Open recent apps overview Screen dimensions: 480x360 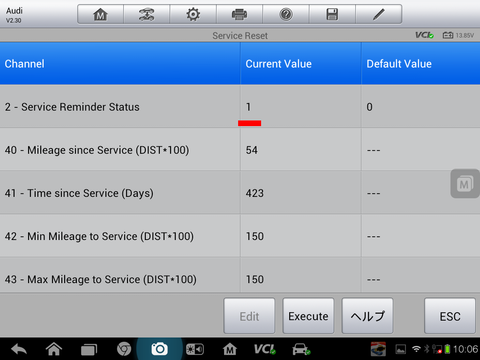click(x=89, y=349)
